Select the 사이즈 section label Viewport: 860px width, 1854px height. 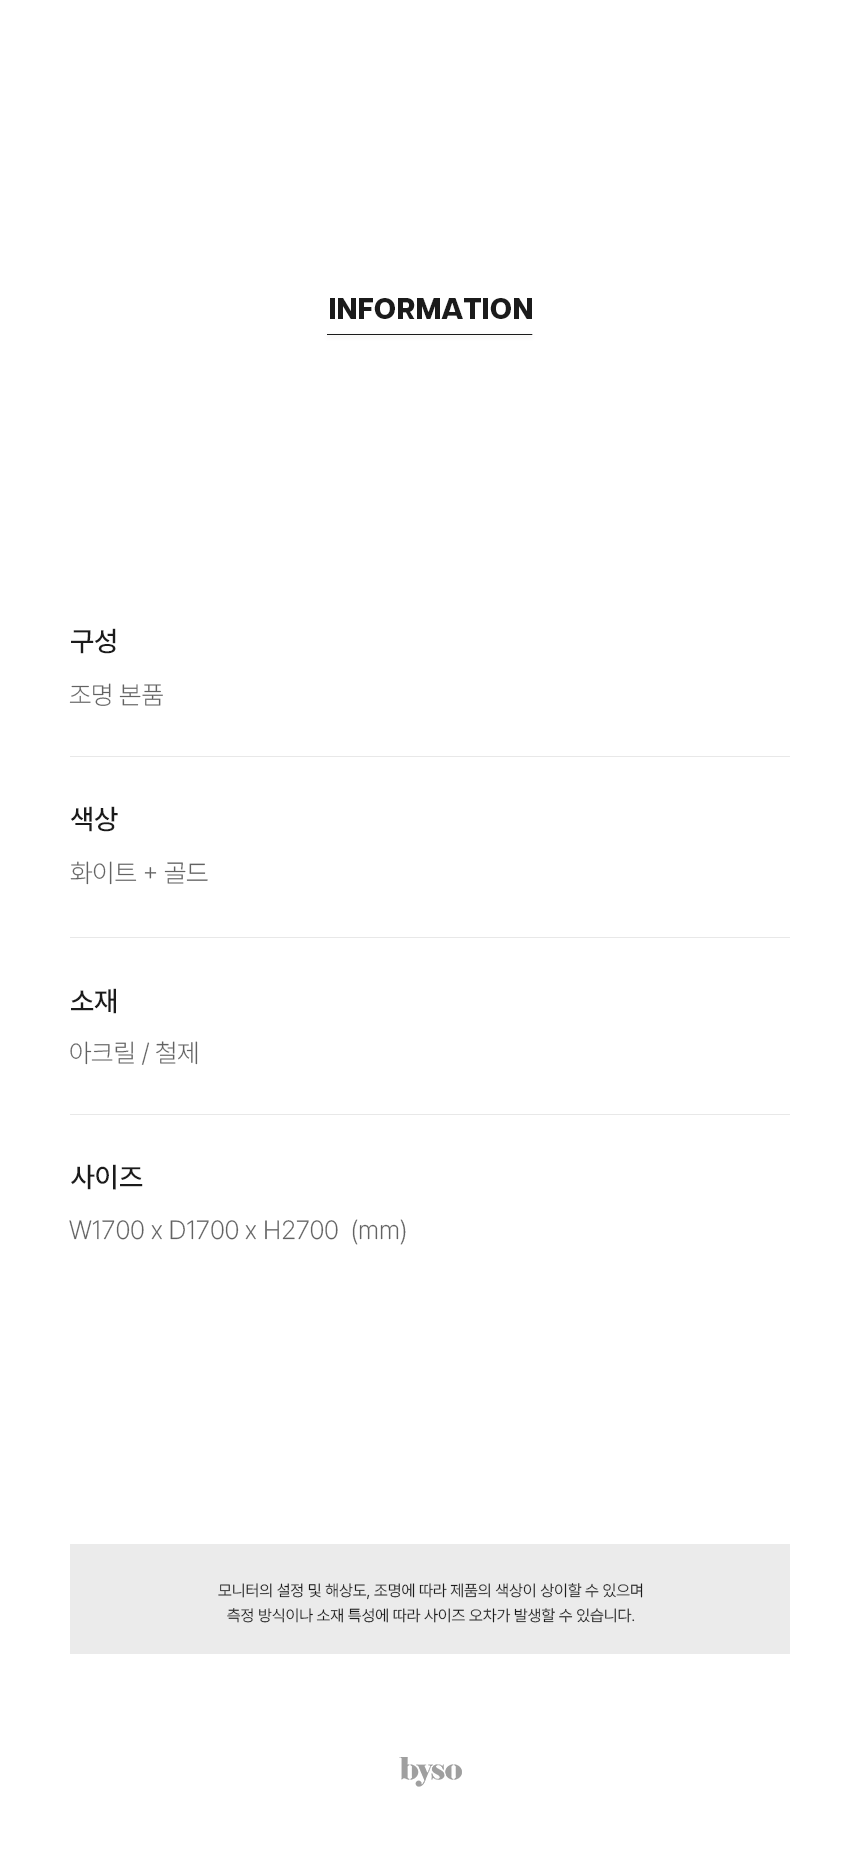[x=106, y=1176]
